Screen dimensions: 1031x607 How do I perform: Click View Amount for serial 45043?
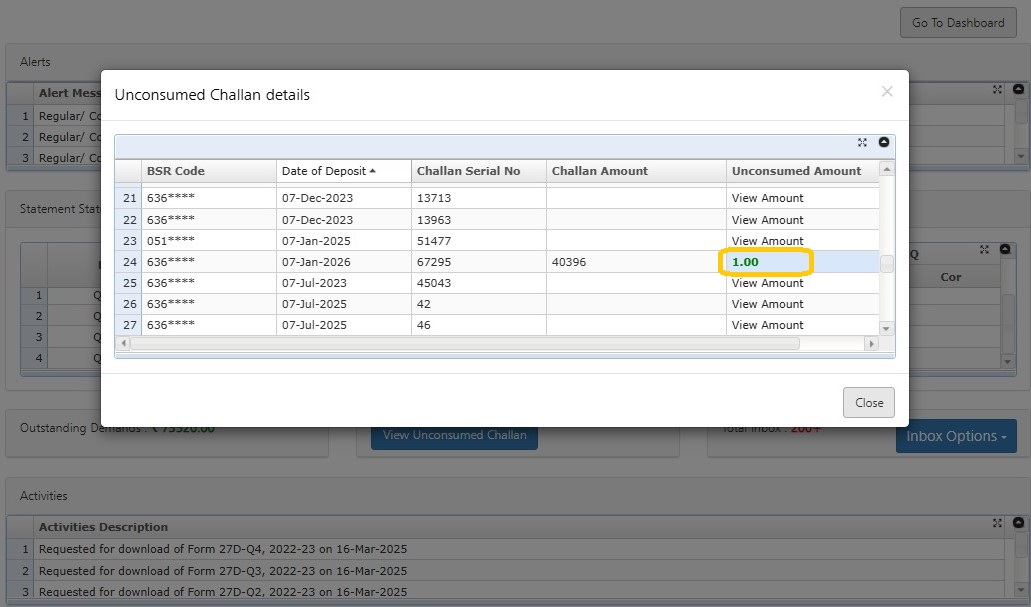767,283
